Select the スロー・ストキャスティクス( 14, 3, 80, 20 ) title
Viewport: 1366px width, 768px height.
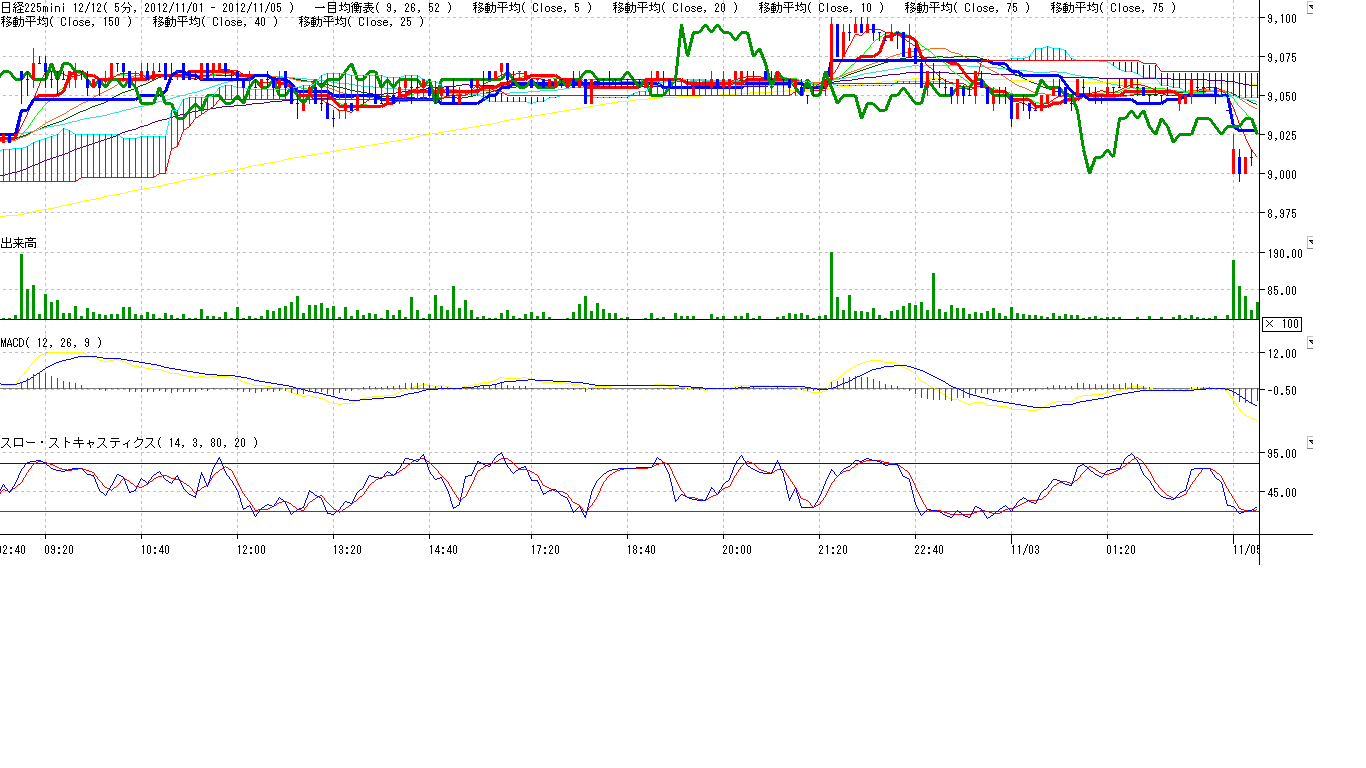[130, 442]
